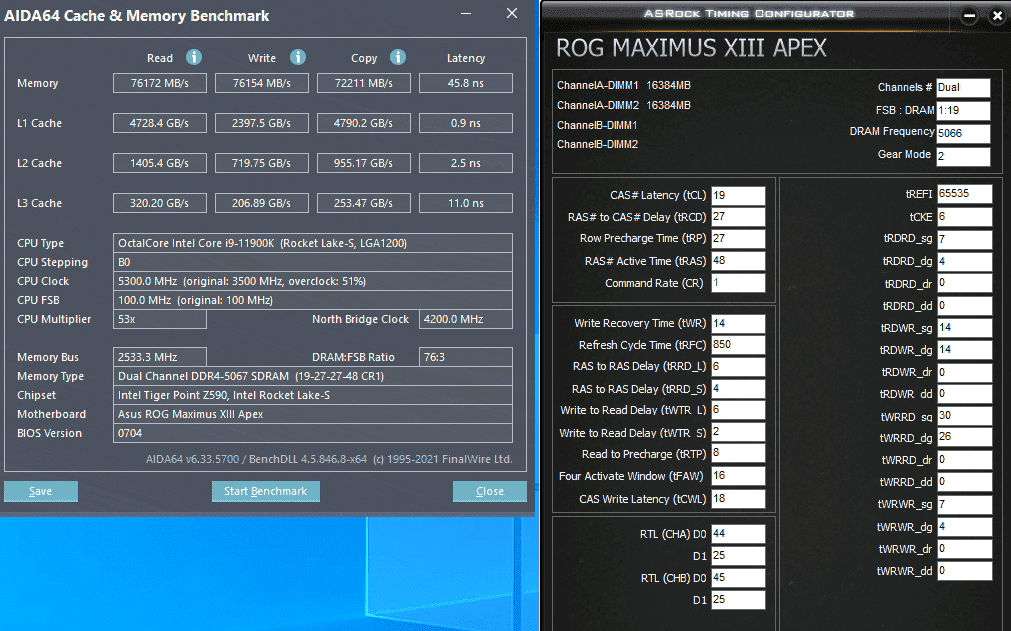Screen dimensions: 1011x631
Task: Click the CPU Type field showing i9-11900K
Action: tap(313, 243)
